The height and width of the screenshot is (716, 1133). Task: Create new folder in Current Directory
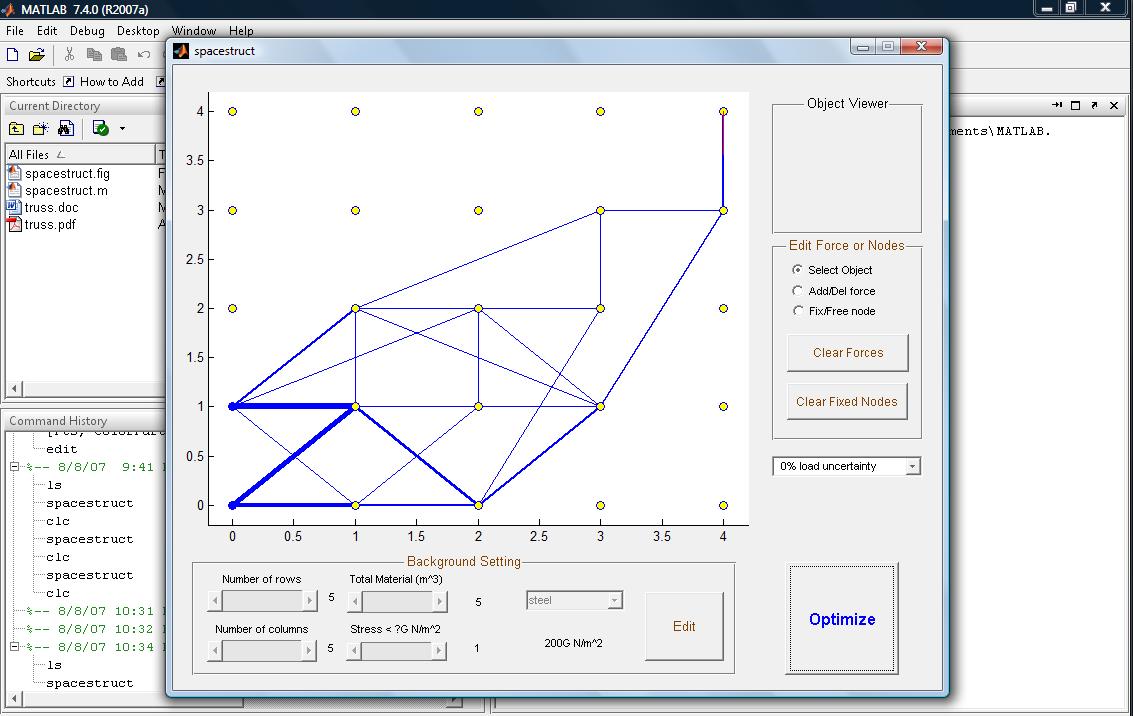(x=41, y=128)
